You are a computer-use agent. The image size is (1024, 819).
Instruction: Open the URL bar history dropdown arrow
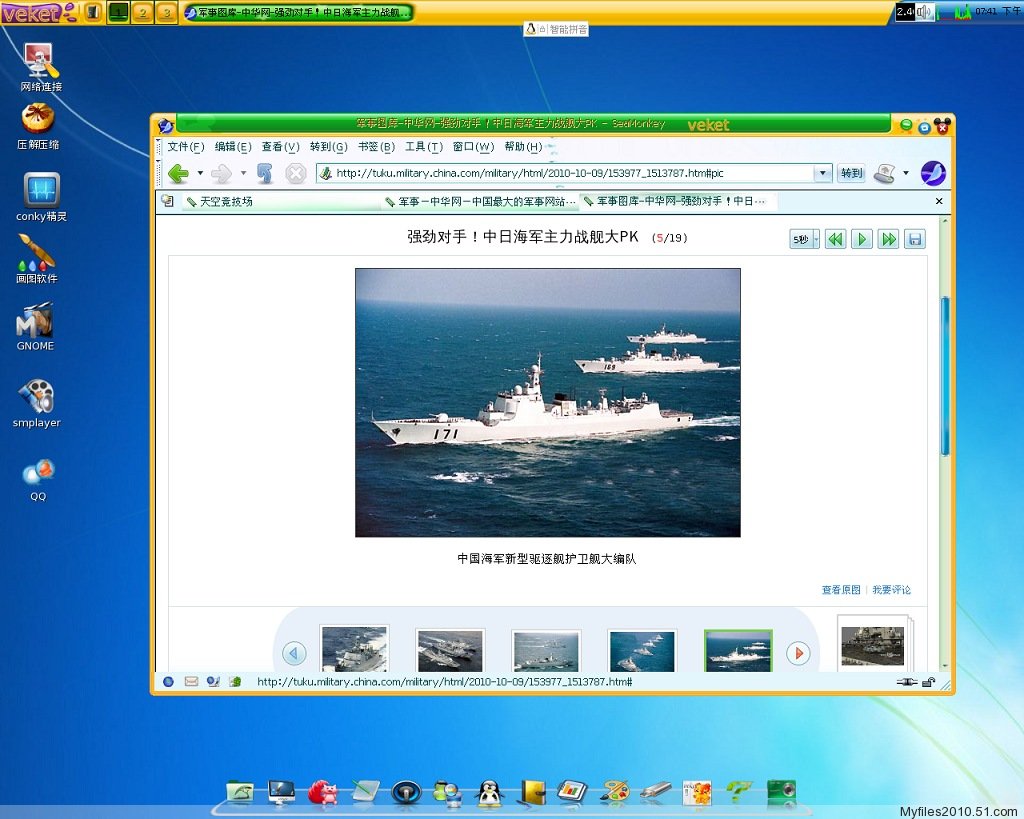823,174
